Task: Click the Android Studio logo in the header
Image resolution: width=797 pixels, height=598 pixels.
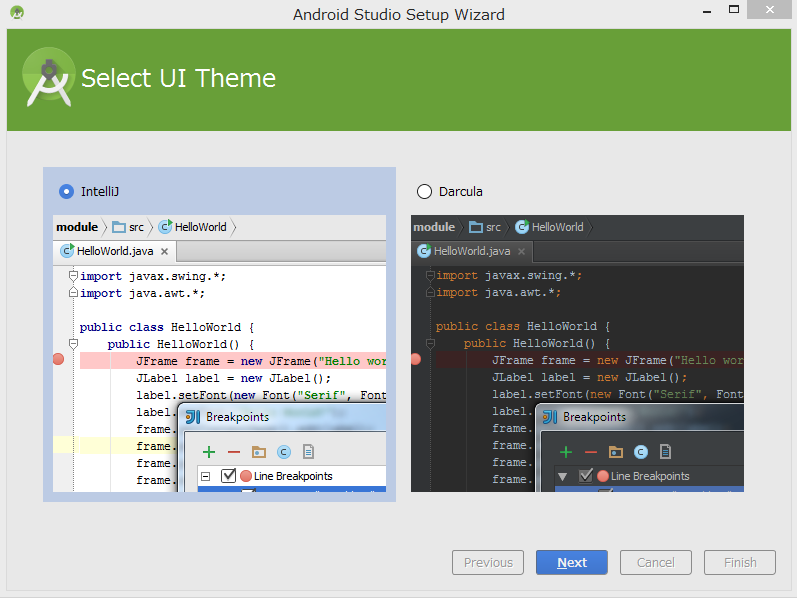Action: tap(49, 77)
